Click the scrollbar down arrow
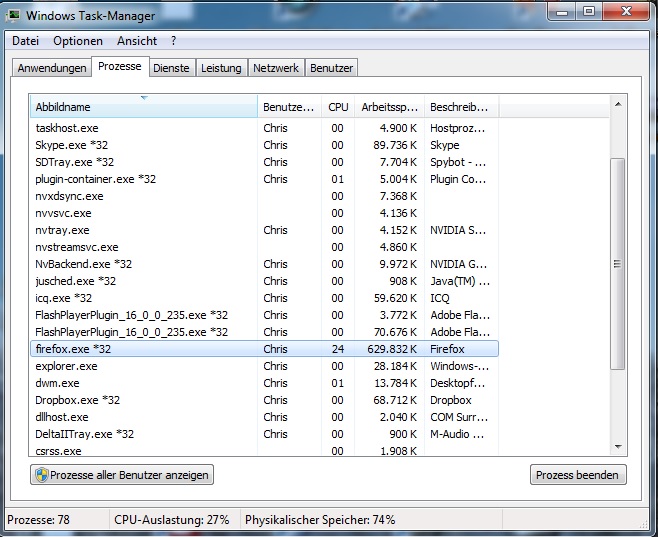 click(618, 446)
